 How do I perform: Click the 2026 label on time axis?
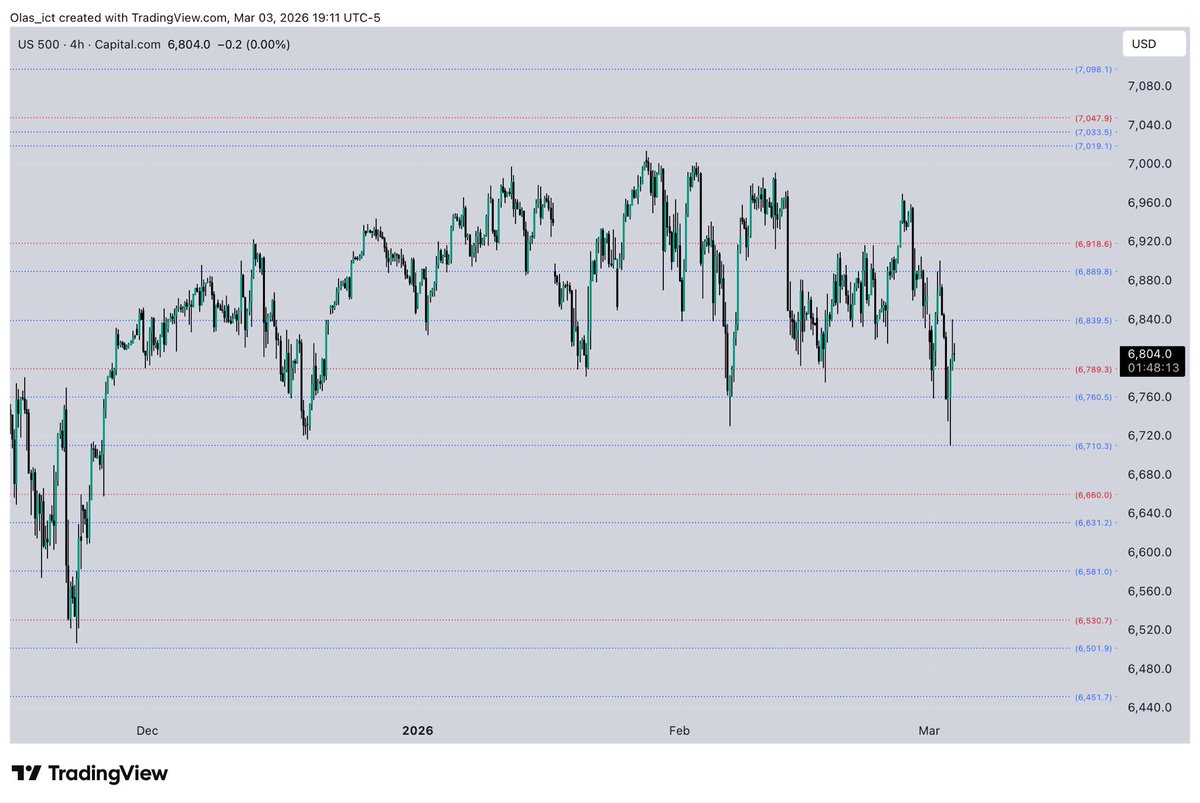(417, 731)
